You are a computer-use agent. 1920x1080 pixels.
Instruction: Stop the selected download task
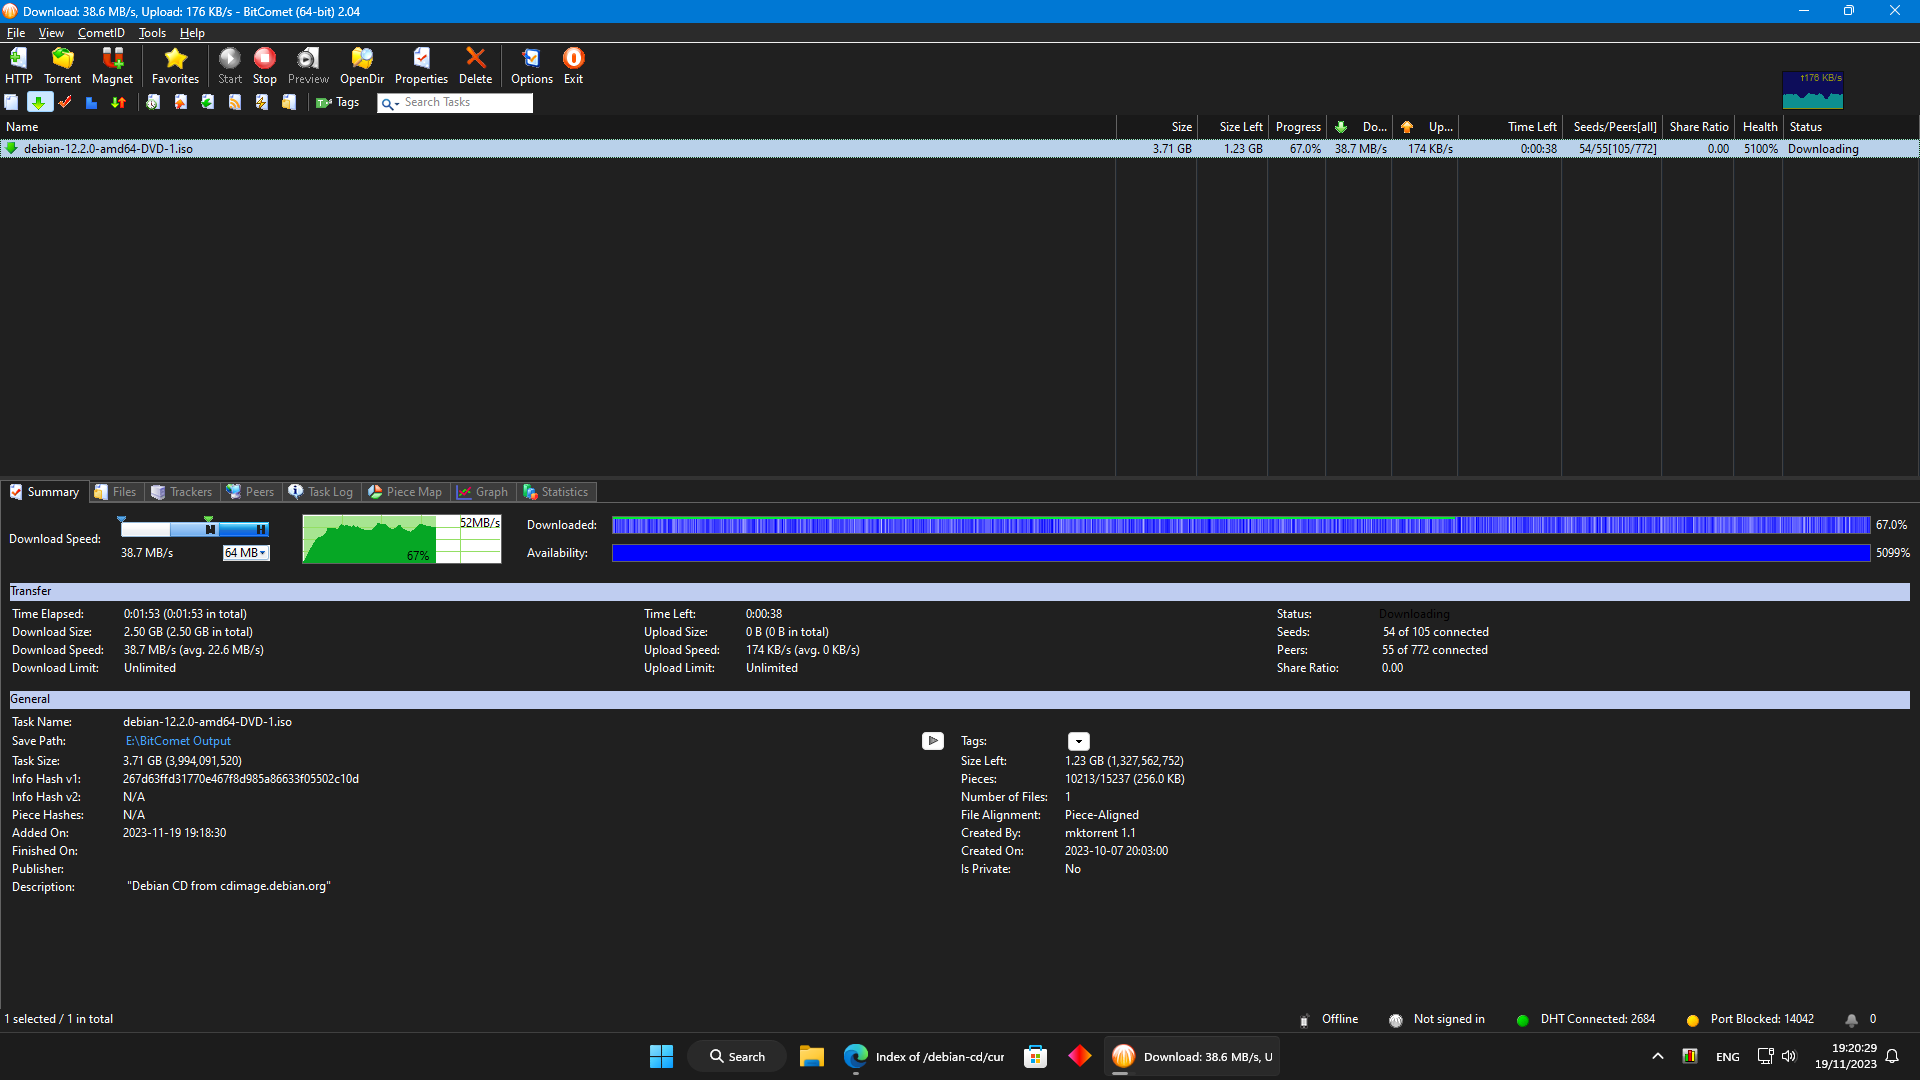pos(264,66)
